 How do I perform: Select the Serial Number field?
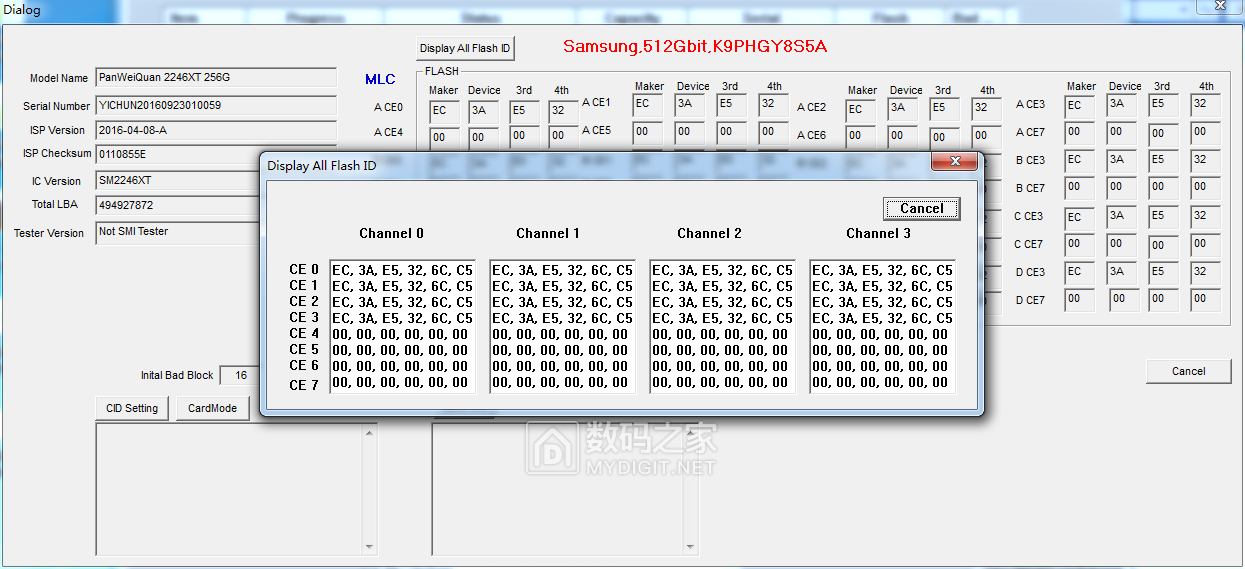click(215, 105)
